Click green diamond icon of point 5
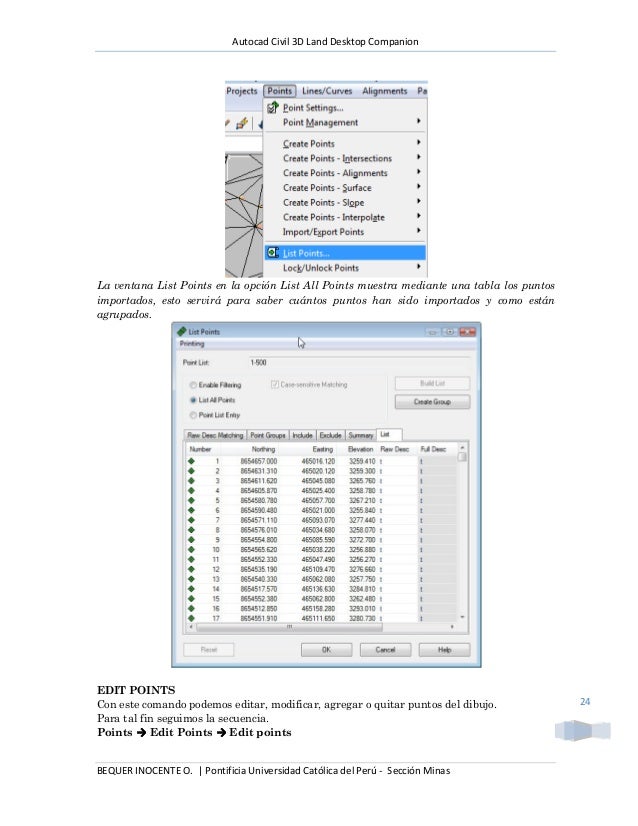Image resolution: width=638 pixels, height=826 pixels. 191,500
